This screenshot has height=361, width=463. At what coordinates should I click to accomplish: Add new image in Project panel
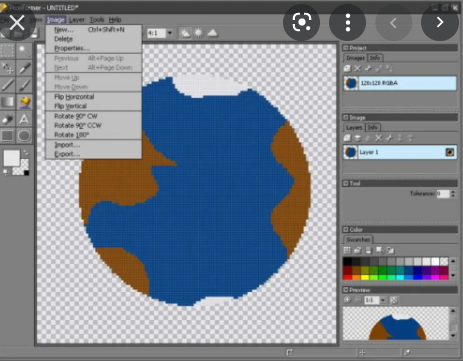click(x=347, y=69)
